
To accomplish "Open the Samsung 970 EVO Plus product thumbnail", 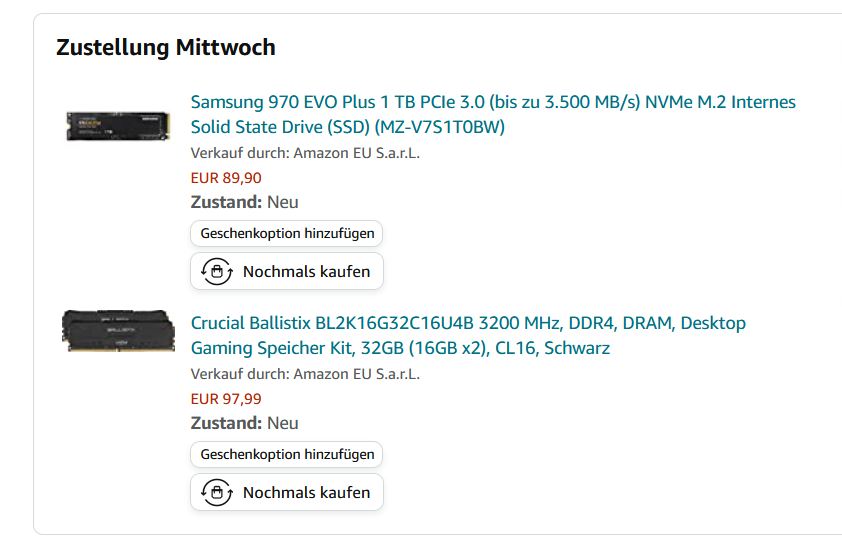I will [118, 126].
